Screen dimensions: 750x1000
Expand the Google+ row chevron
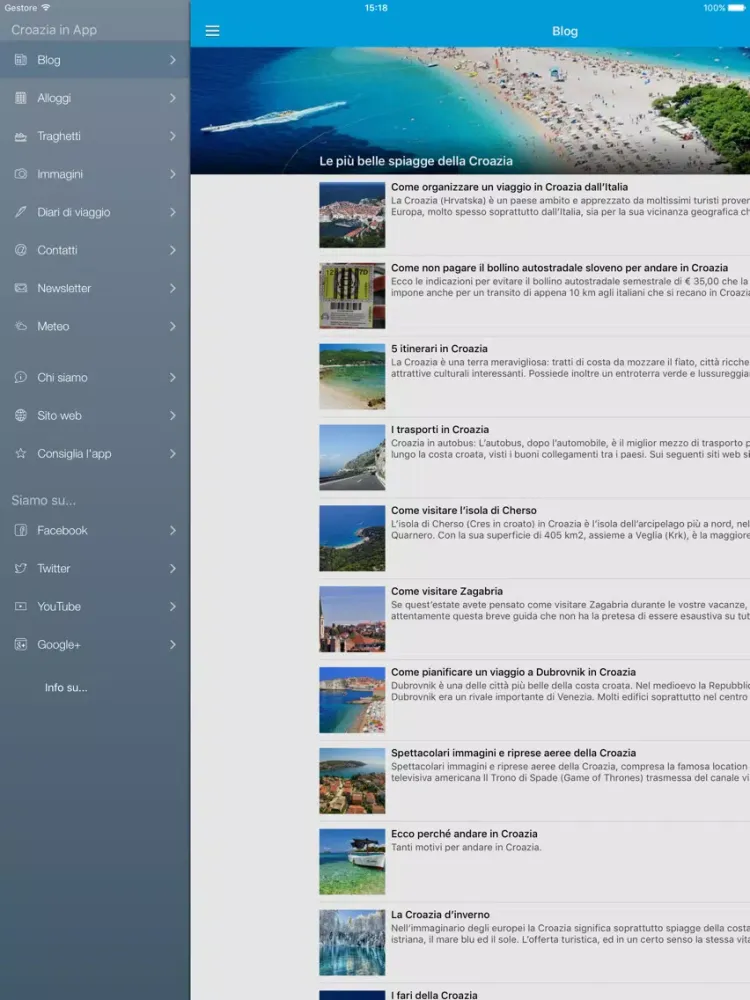(173, 645)
